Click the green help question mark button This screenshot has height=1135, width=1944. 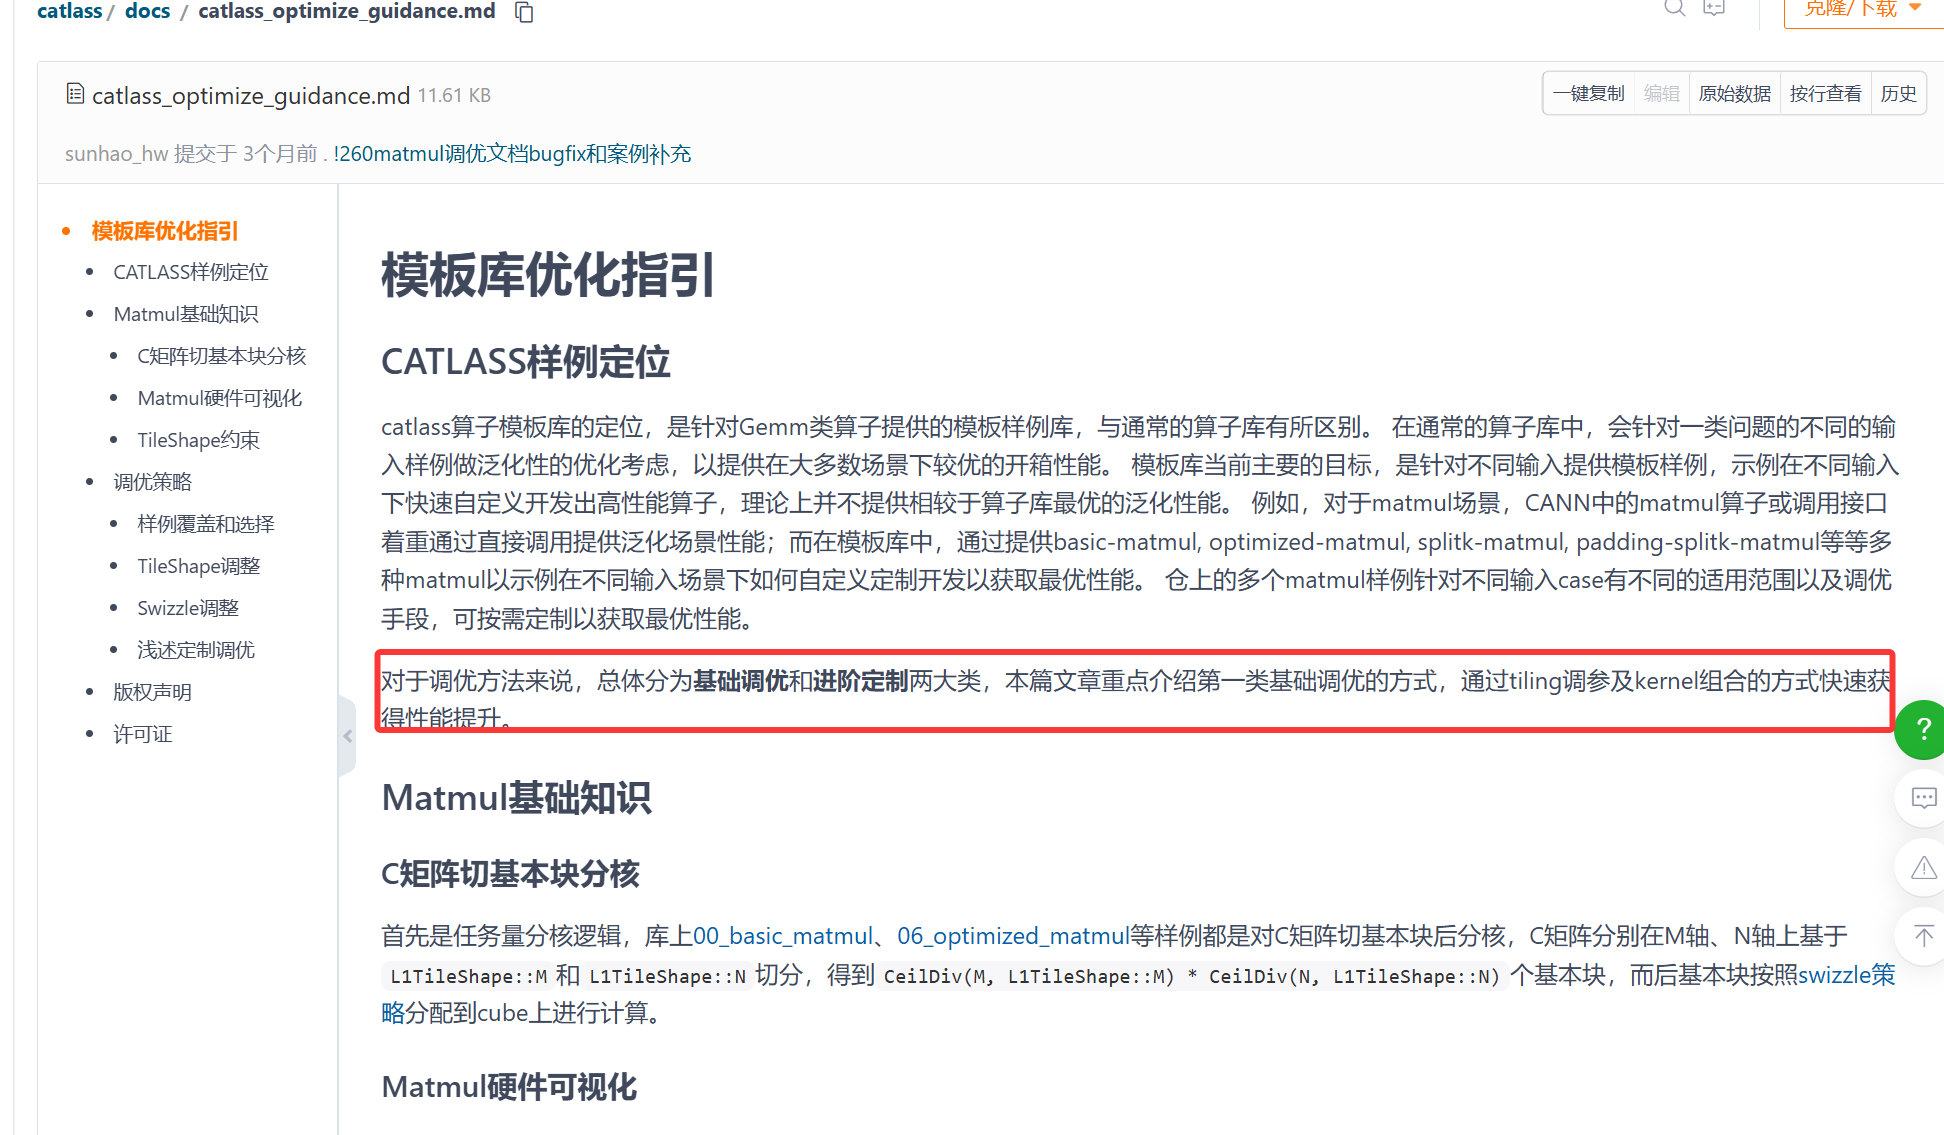click(x=1922, y=730)
